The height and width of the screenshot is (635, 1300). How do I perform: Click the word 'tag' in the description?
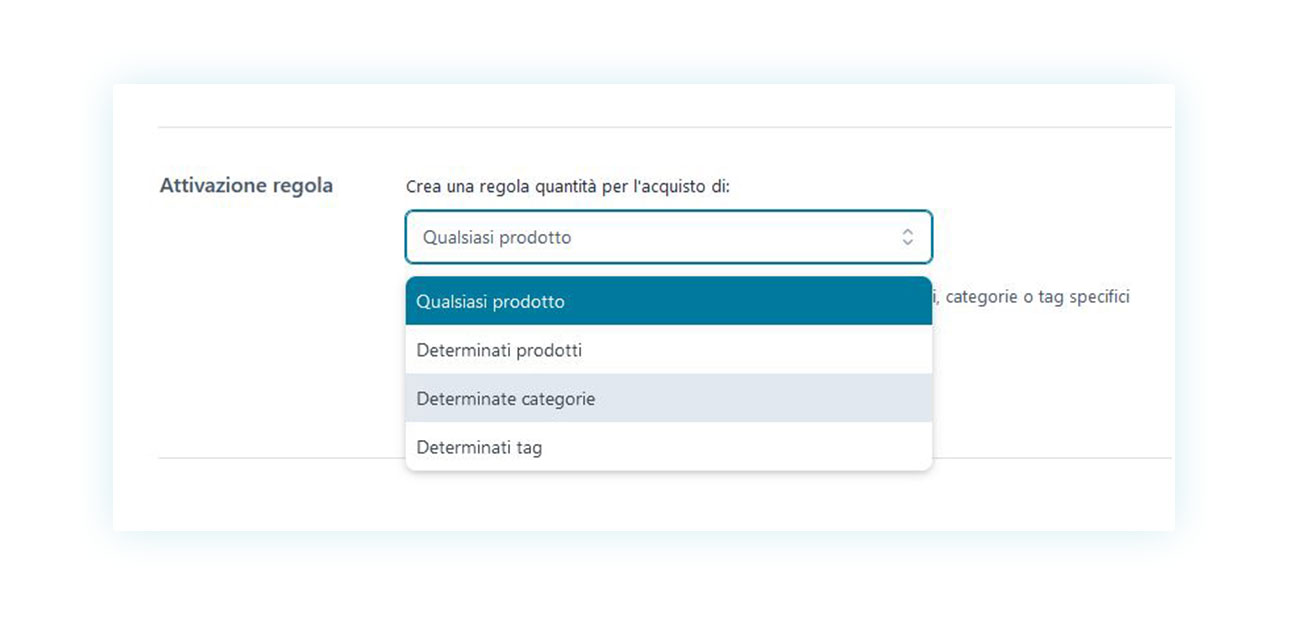tap(1050, 297)
